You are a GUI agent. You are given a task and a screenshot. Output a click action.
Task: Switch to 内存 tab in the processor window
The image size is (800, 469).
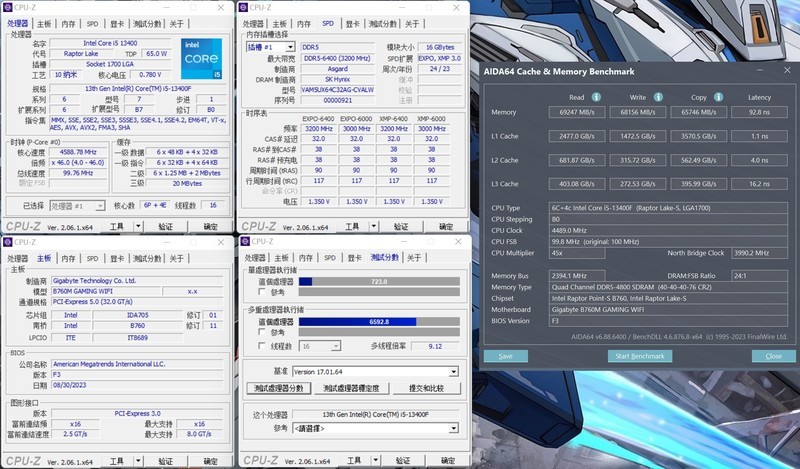click(x=68, y=24)
